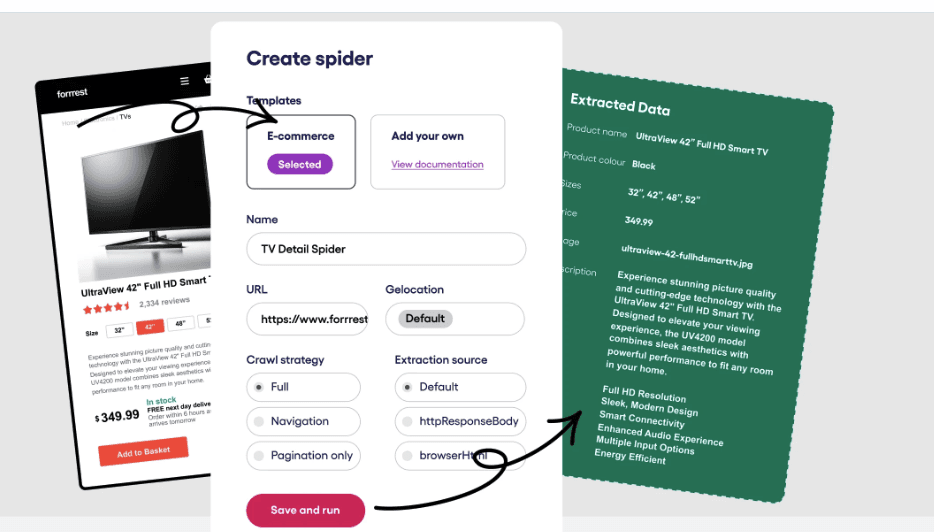Click the TV product image
Image resolution: width=934 pixels, height=532 pixels.
point(147,202)
